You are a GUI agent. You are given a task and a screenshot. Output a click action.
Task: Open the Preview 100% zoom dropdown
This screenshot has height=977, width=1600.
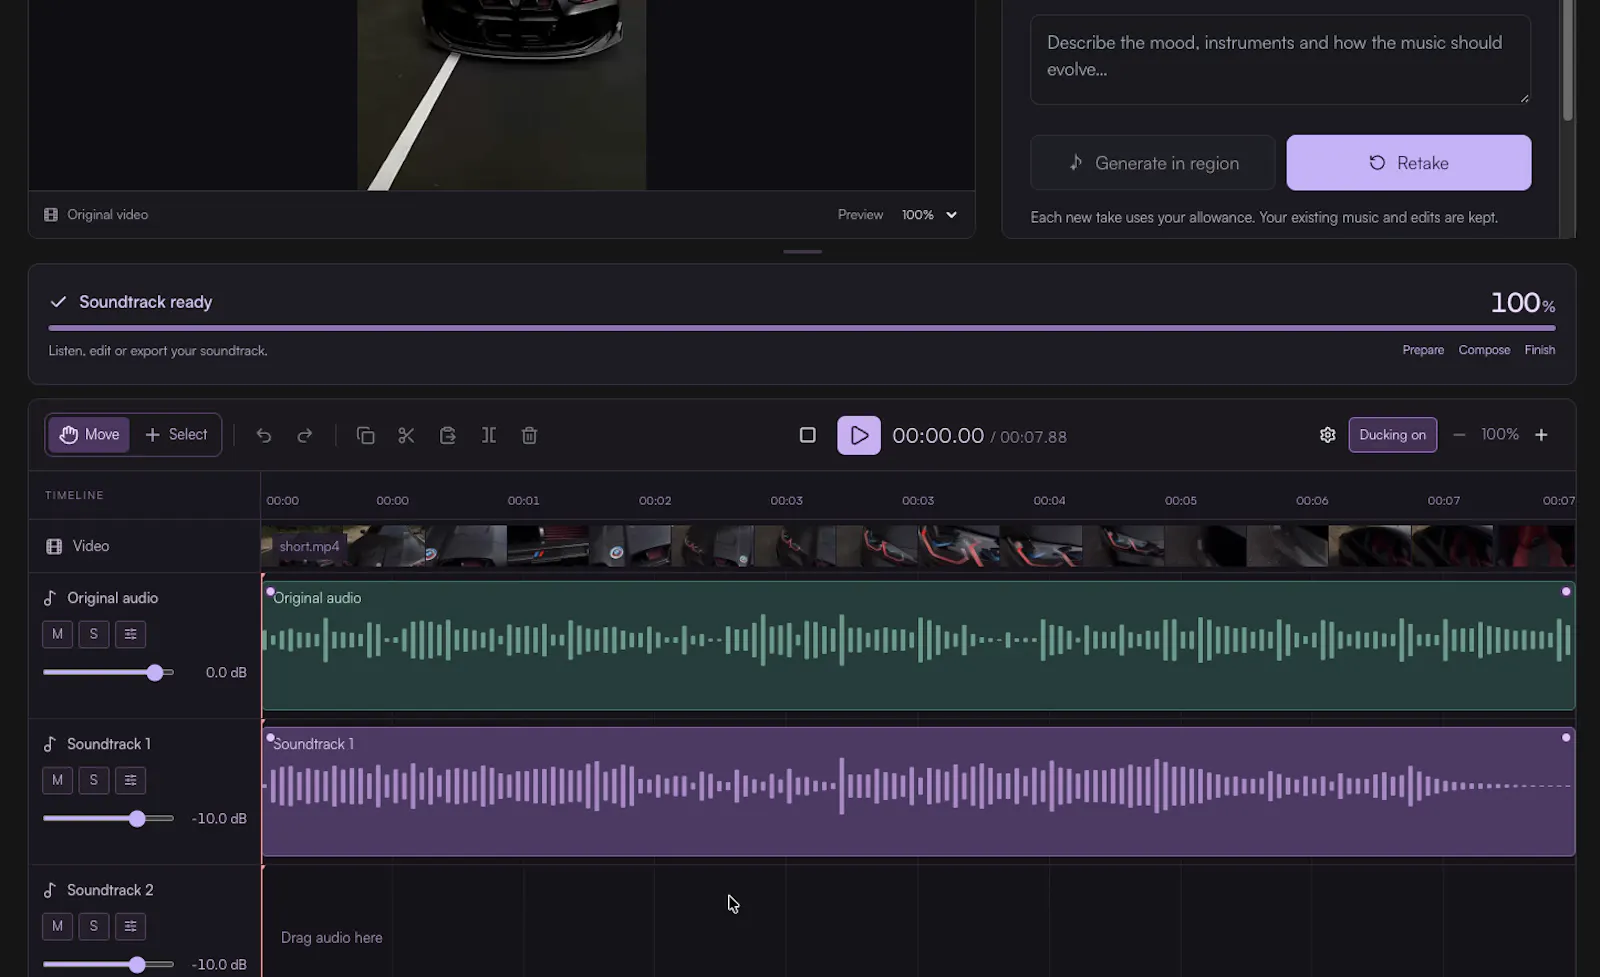pyautogui.click(x=929, y=215)
